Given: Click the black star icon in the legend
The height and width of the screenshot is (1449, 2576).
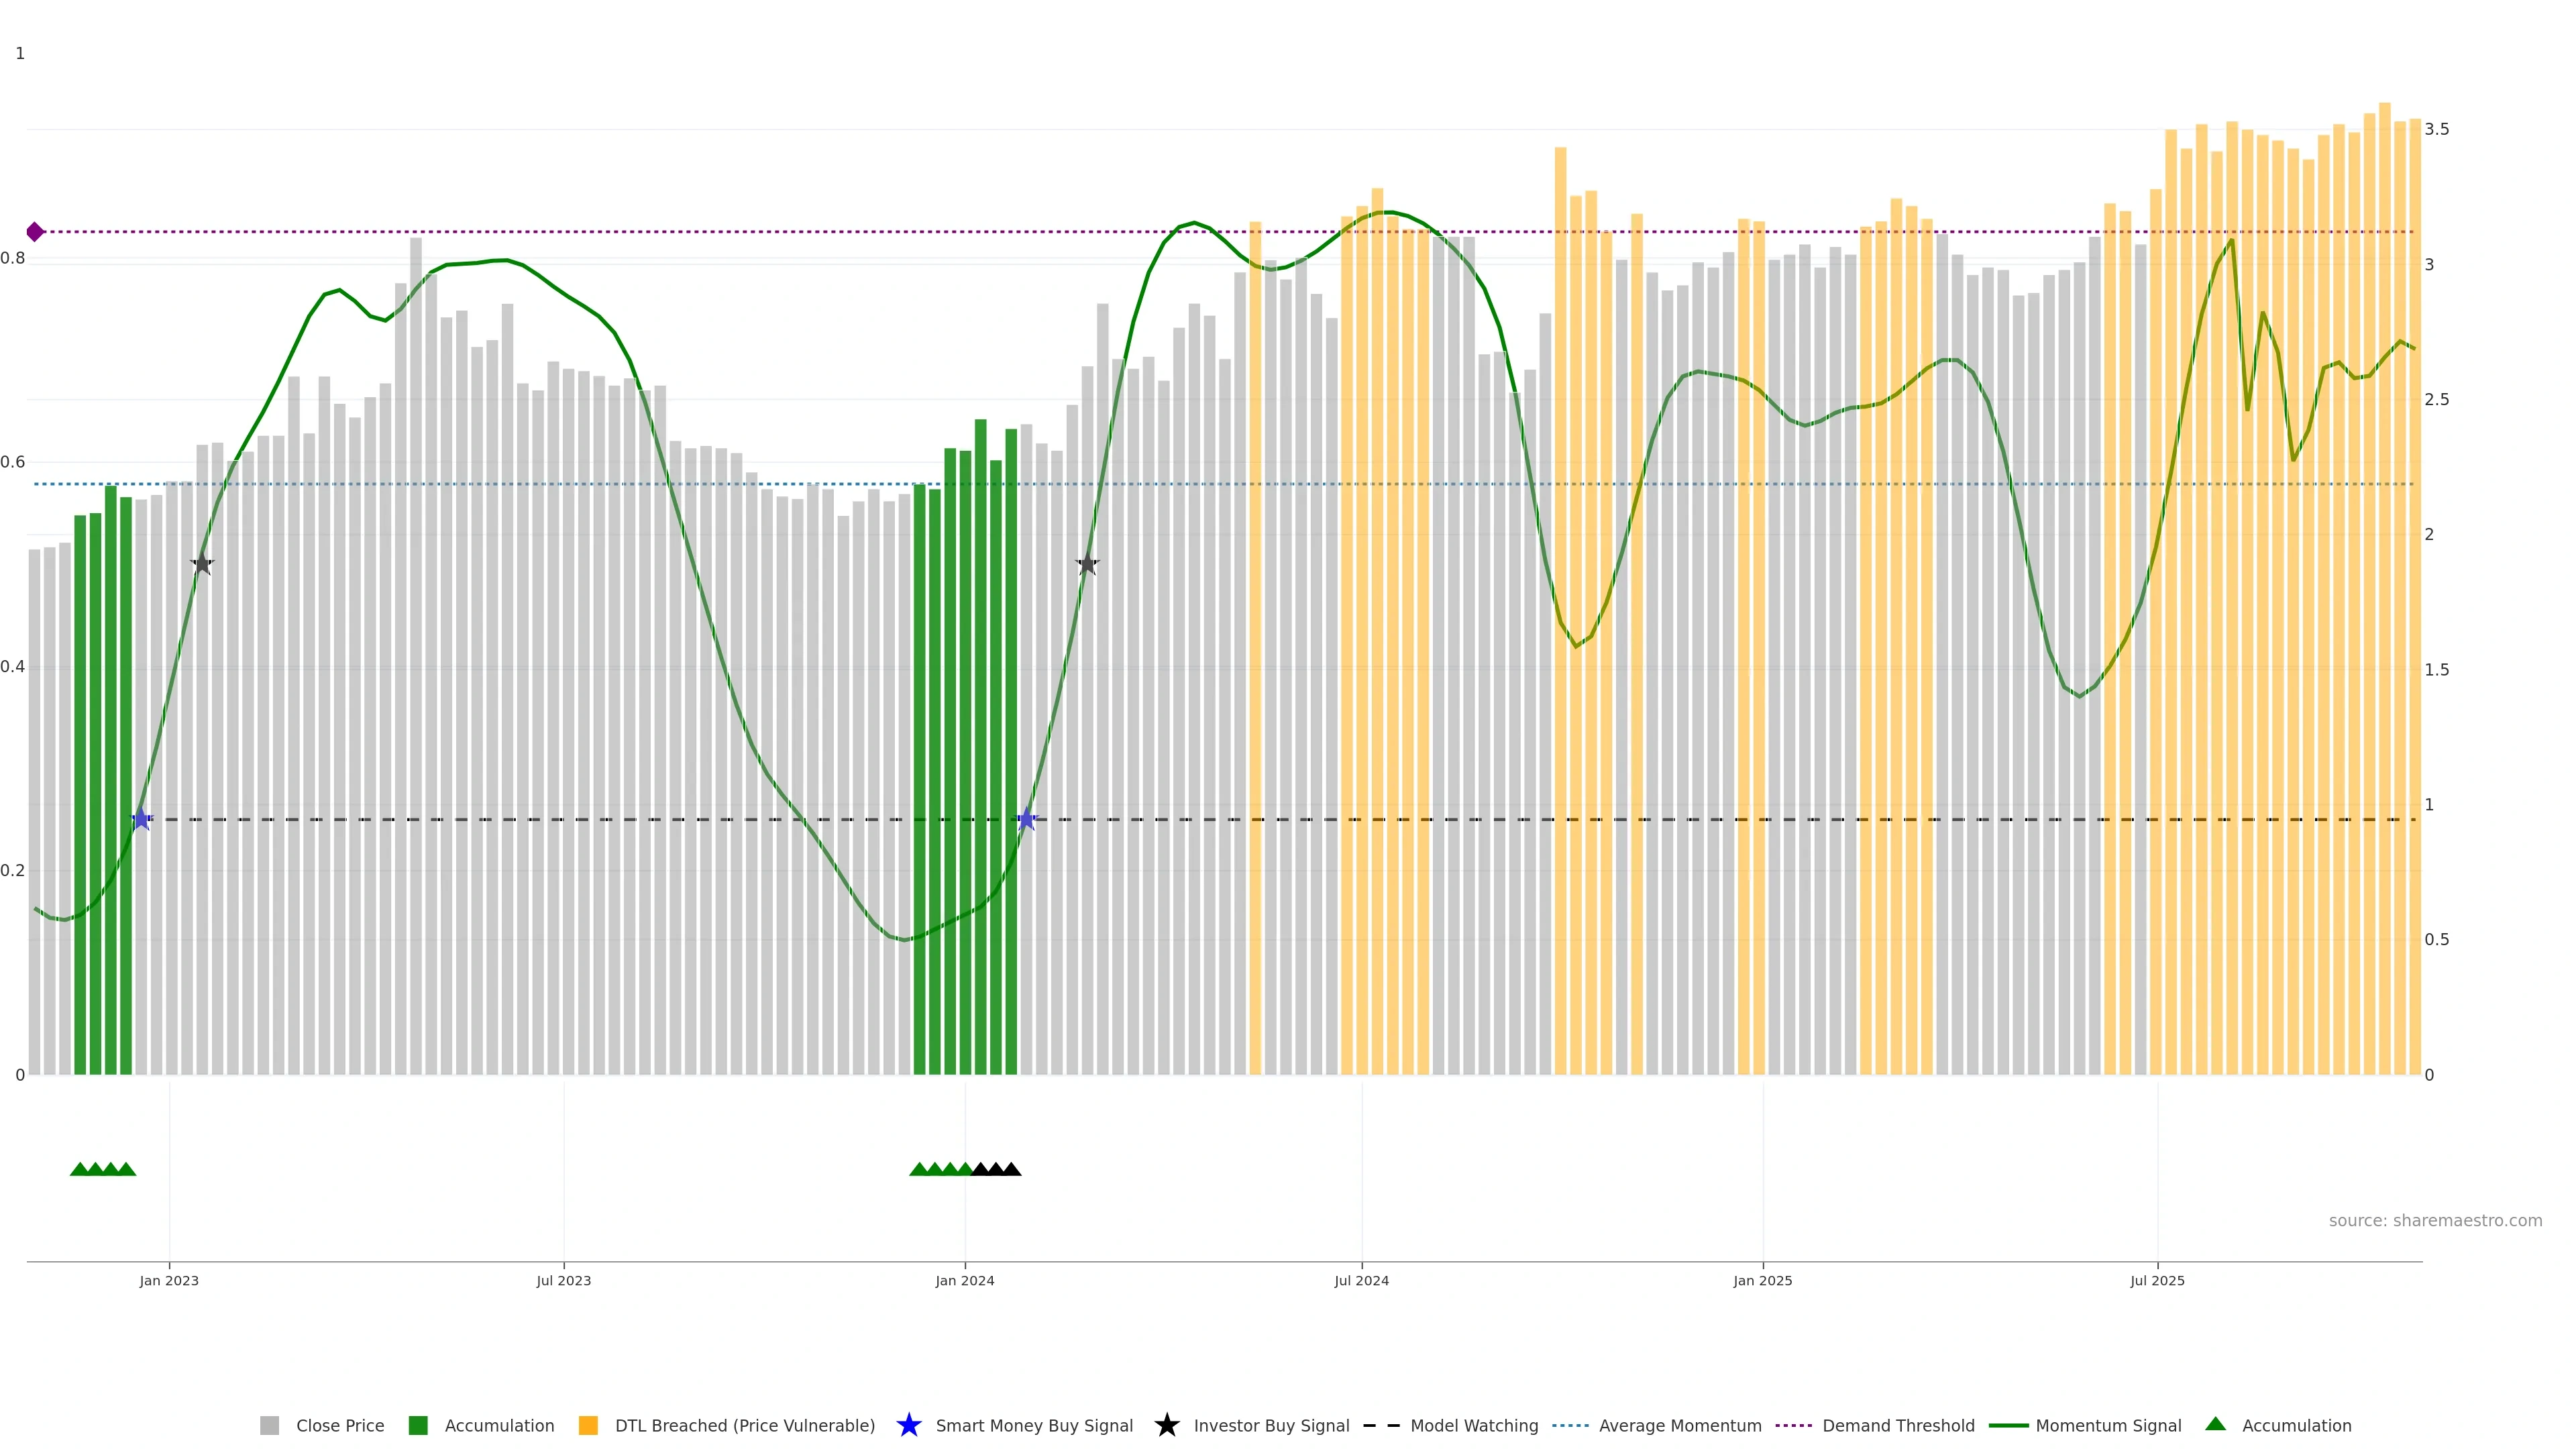Looking at the screenshot, I should click(x=1166, y=1425).
